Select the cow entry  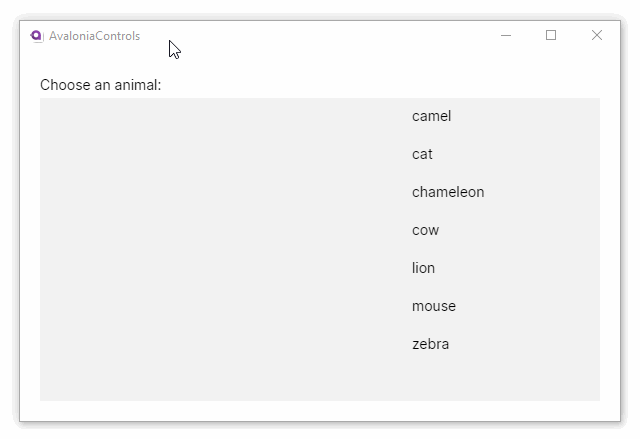click(425, 230)
